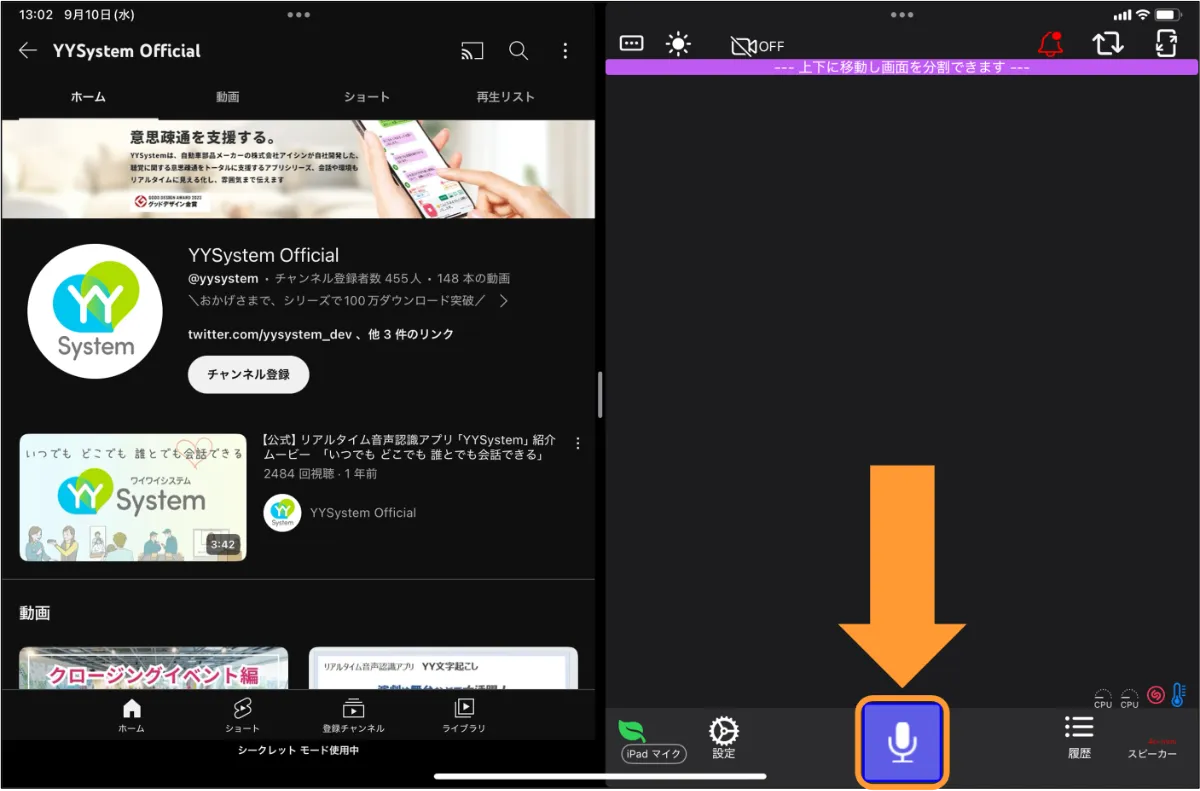Play the 3:42 YYSystem intro video thumbnail

coord(133,497)
